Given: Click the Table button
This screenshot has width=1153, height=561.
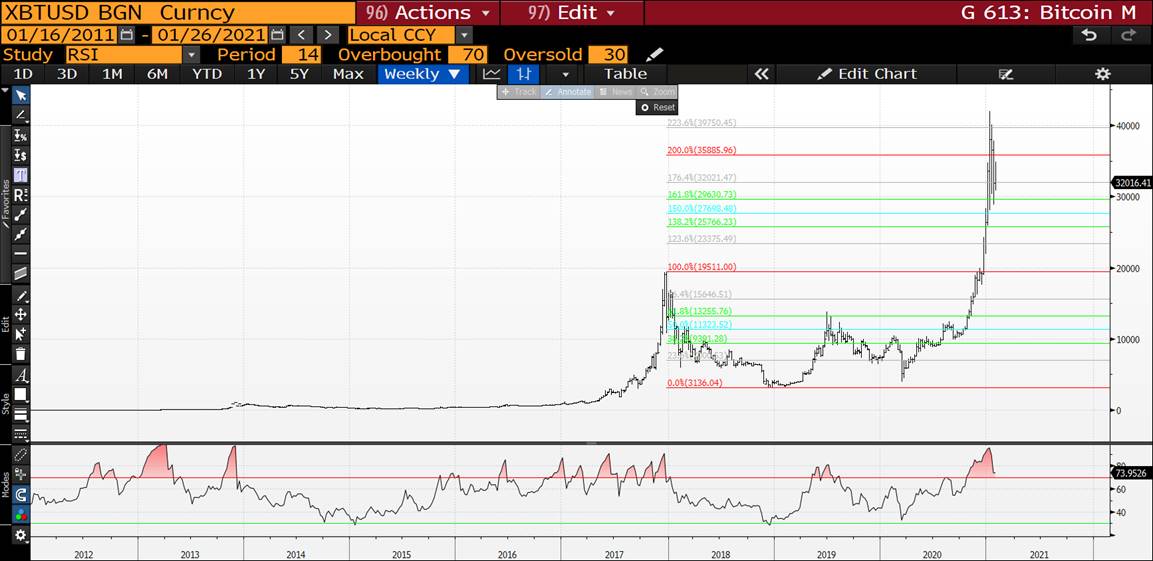Looking at the screenshot, I should pyautogui.click(x=626, y=74).
